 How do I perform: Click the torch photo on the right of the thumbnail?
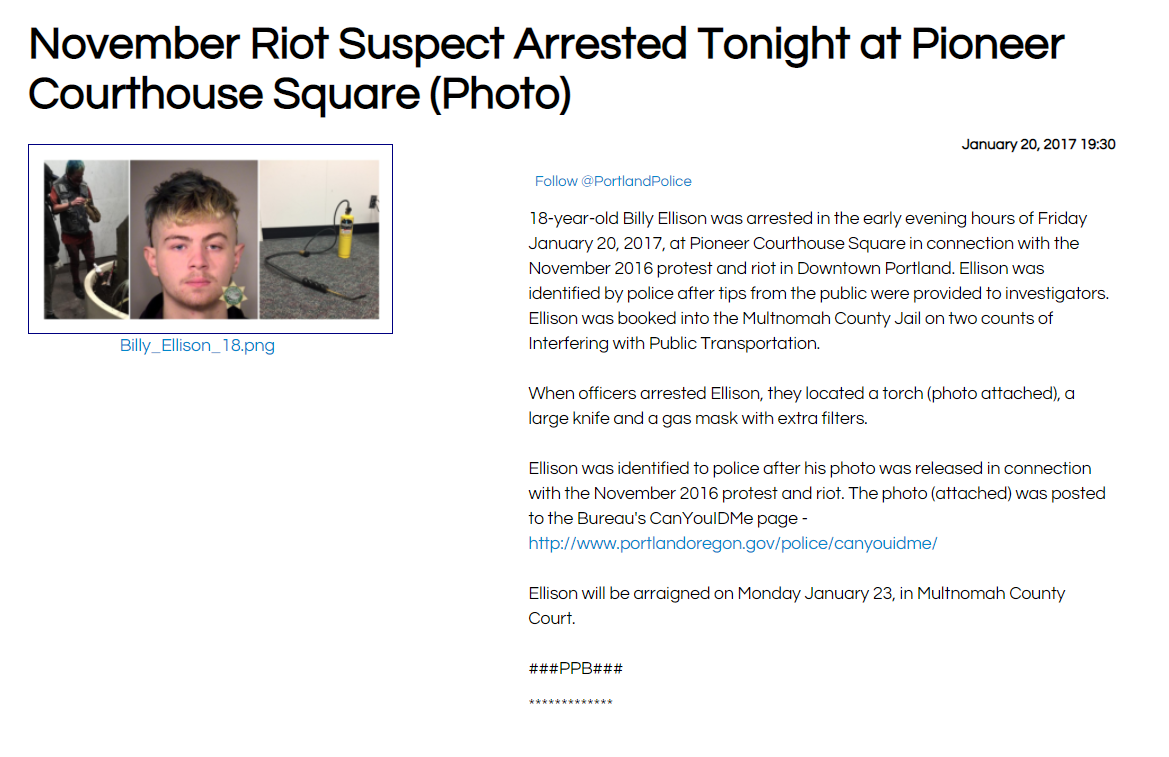coord(319,239)
